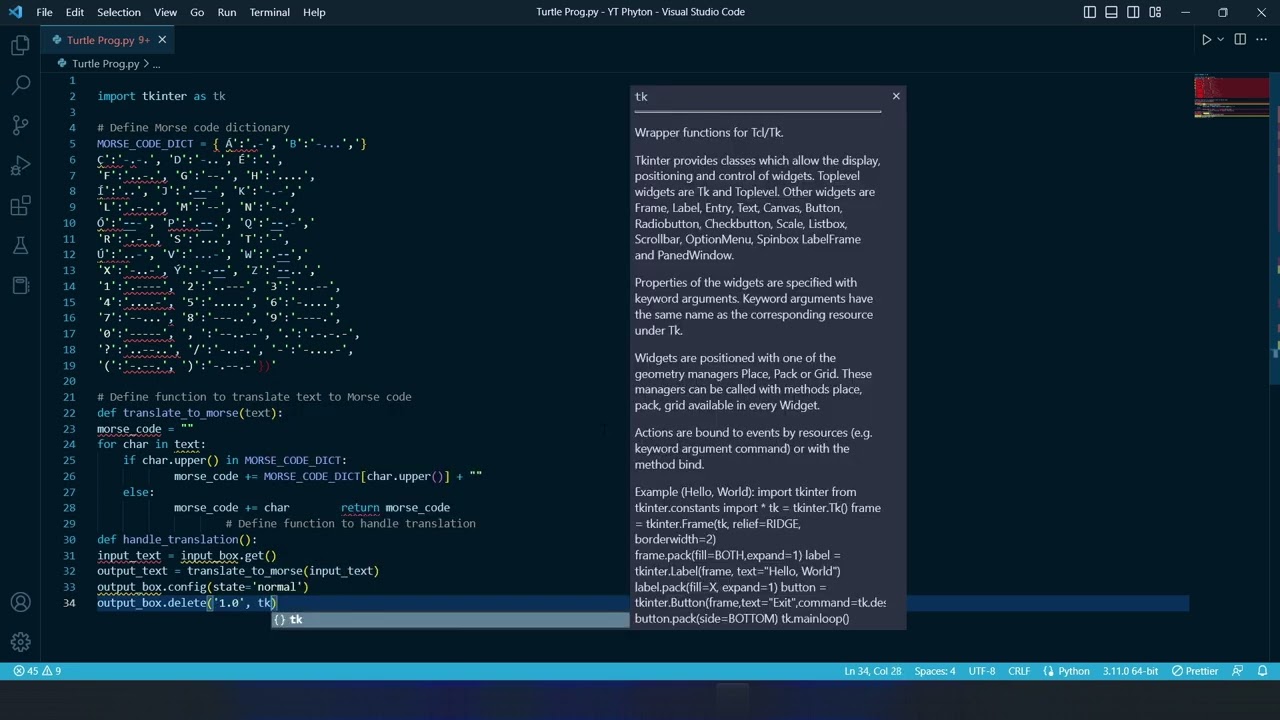
Task: Accept the tk autocomplete suggestion
Action: 451,620
